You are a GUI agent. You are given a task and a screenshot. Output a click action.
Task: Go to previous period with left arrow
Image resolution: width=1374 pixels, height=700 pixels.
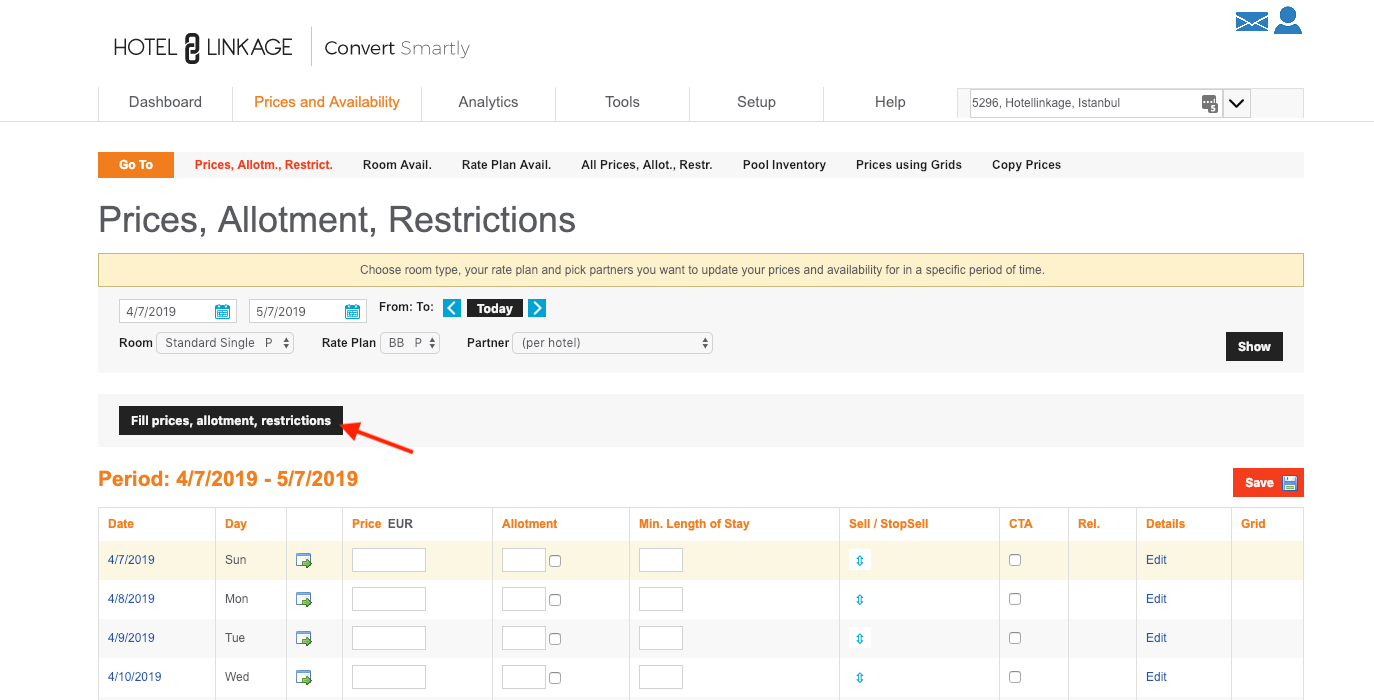(452, 308)
